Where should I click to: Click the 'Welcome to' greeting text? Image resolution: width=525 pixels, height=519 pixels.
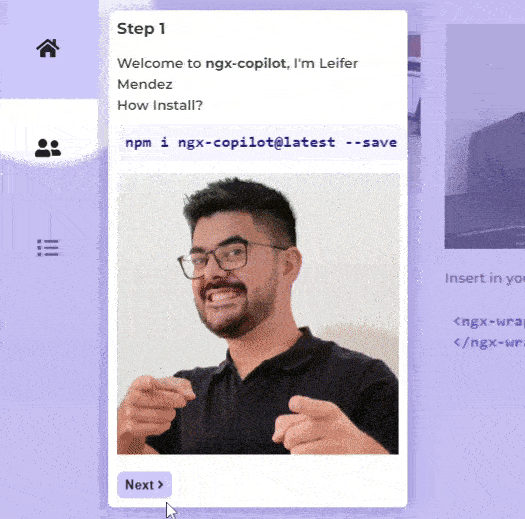tap(159, 63)
